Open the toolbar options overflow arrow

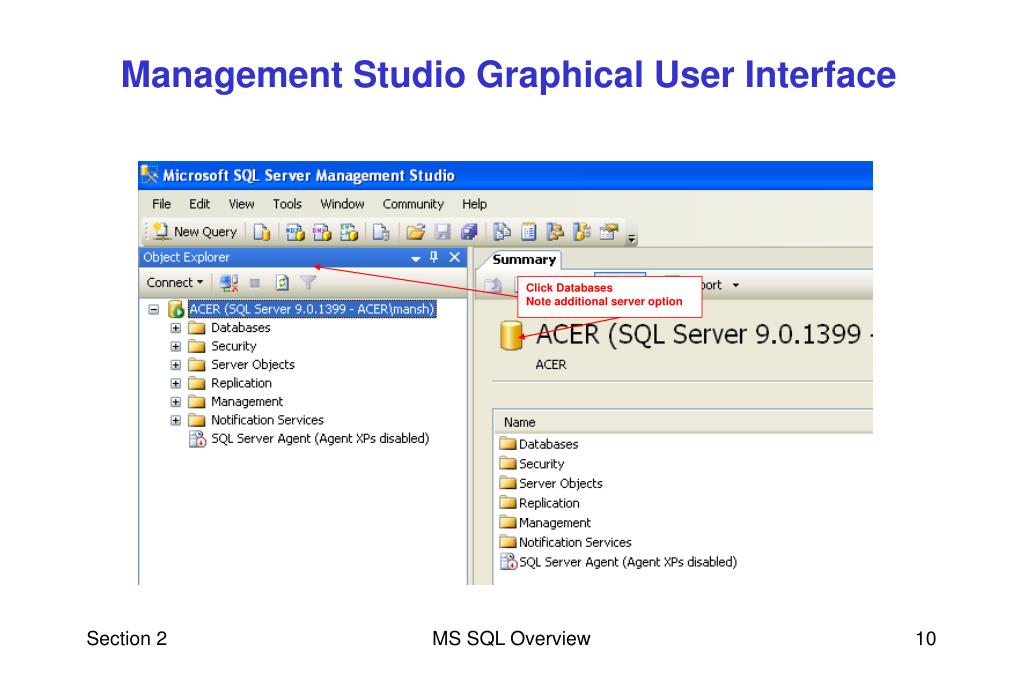[632, 239]
